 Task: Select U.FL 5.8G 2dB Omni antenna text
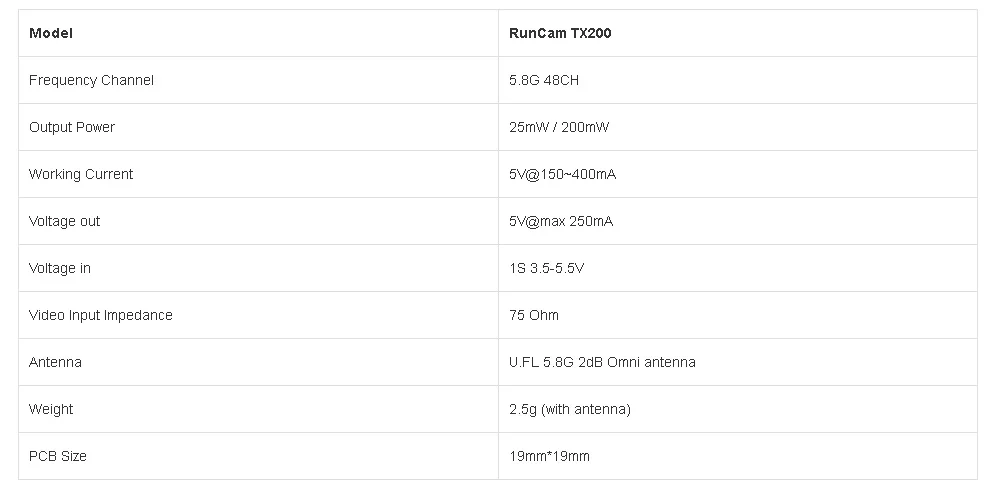coord(602,362)
